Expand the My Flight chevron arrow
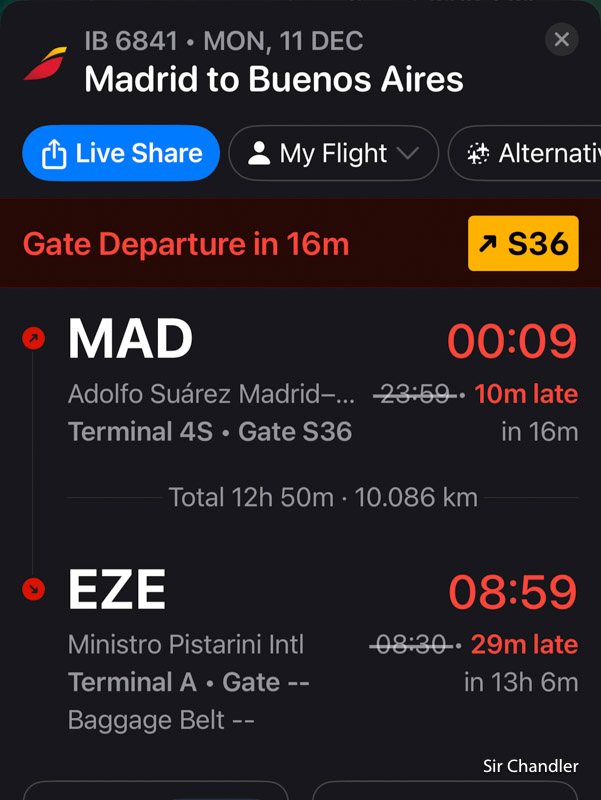 point(407,154)
